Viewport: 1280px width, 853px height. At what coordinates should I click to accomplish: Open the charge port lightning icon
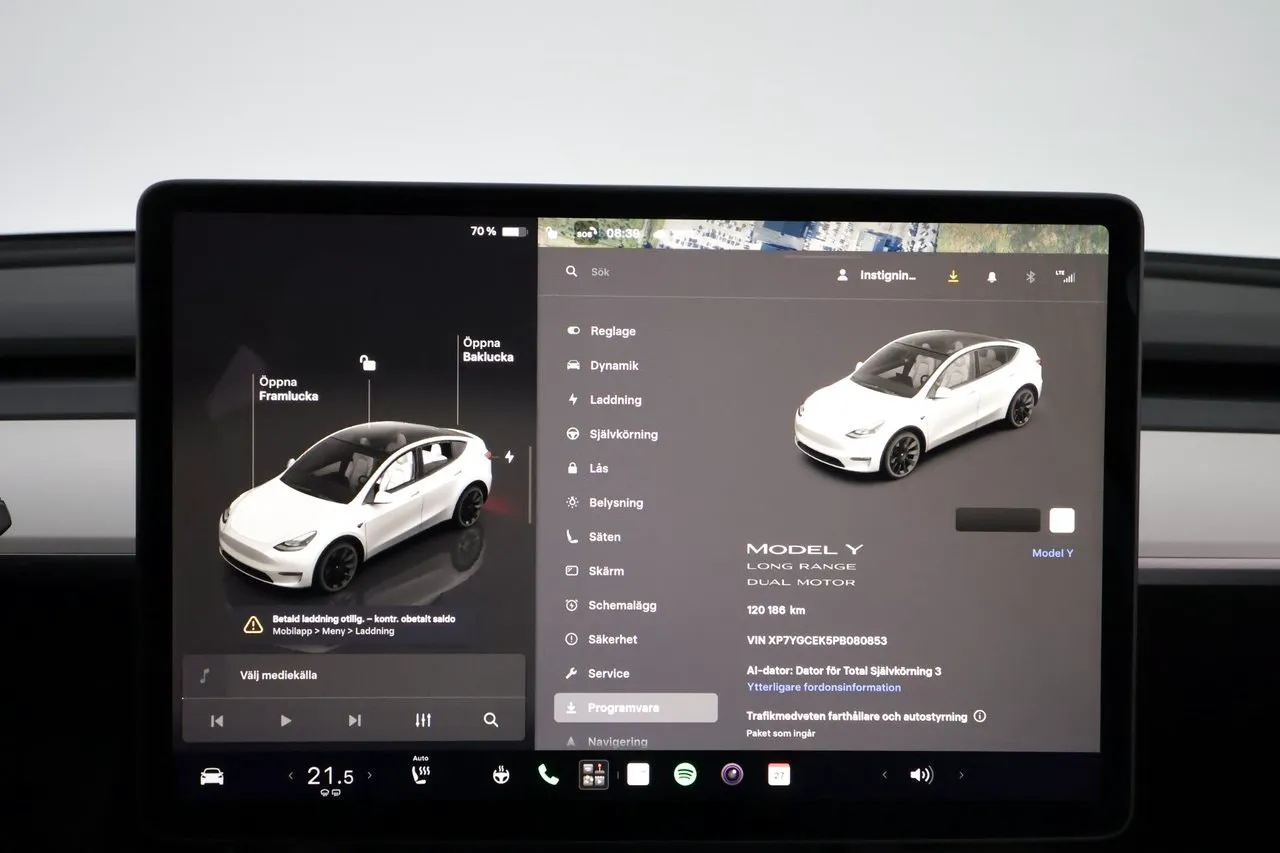(x=509, y=457)
